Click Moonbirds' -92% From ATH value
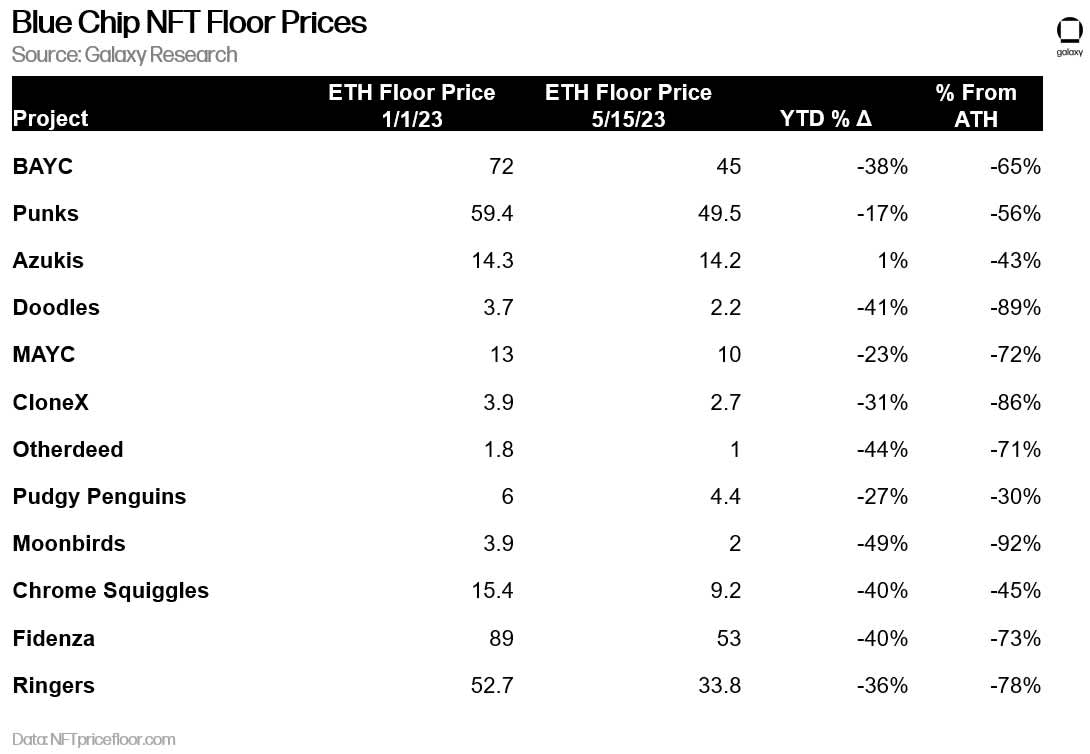 coord(1016,543)
